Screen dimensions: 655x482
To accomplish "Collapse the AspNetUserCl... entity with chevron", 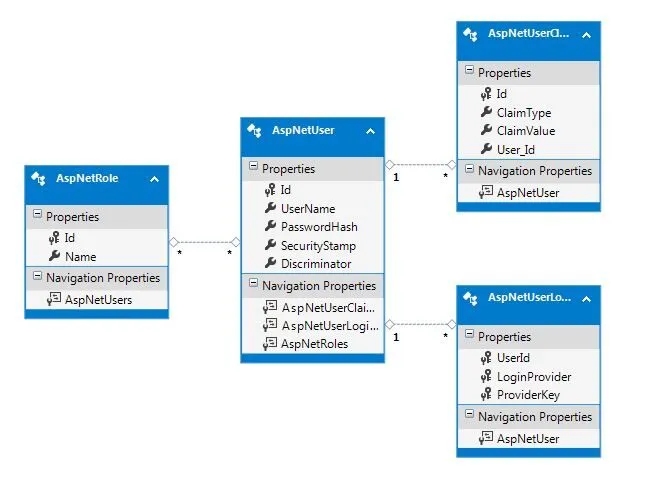I will point(586,36).
